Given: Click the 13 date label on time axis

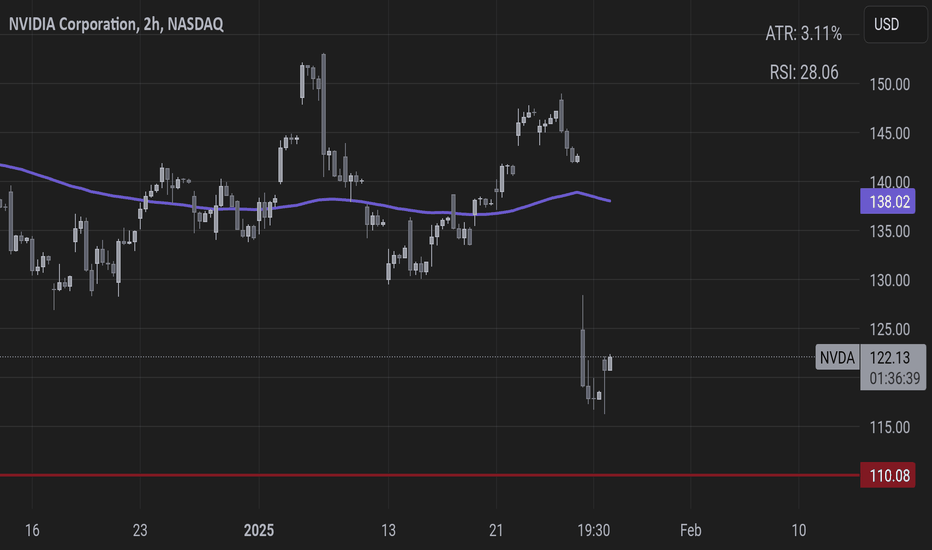Looking at the screenshot, I should pyautogui.click(x=388, y=530).
